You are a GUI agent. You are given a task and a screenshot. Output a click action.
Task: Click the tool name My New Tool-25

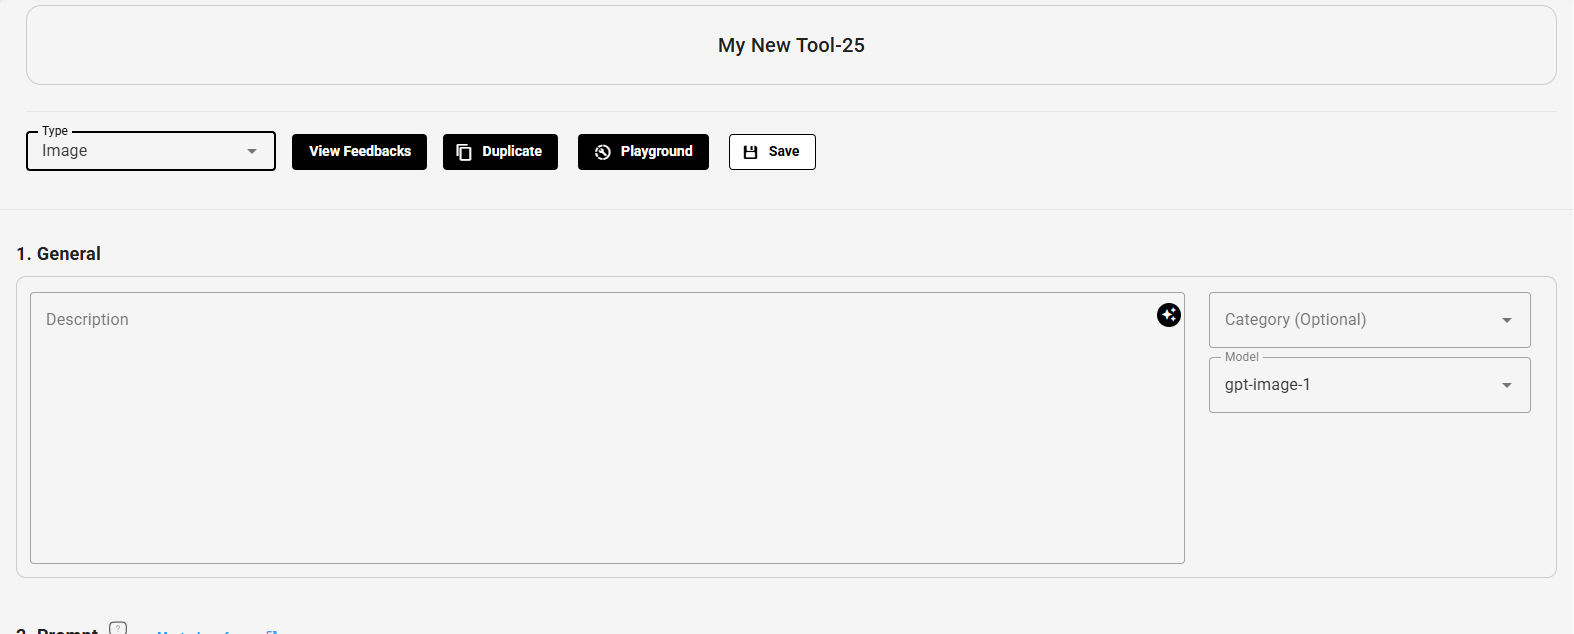(x=791, y=45)
